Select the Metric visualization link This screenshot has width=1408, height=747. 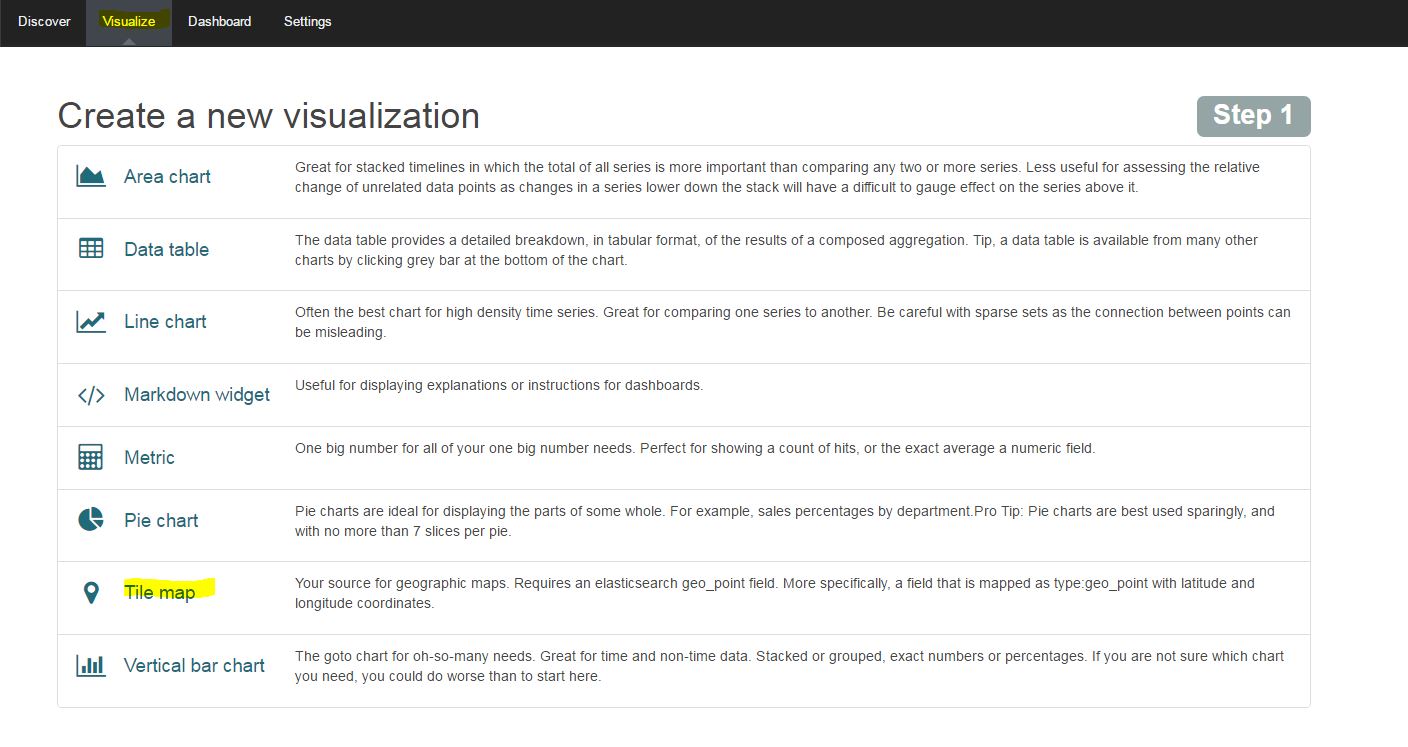149,458
